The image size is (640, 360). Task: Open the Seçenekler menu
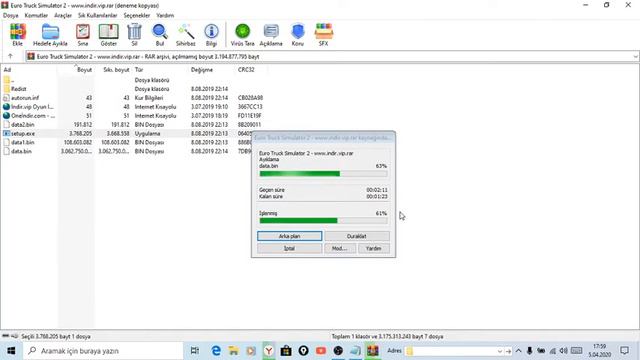click(x=137, y=16)
